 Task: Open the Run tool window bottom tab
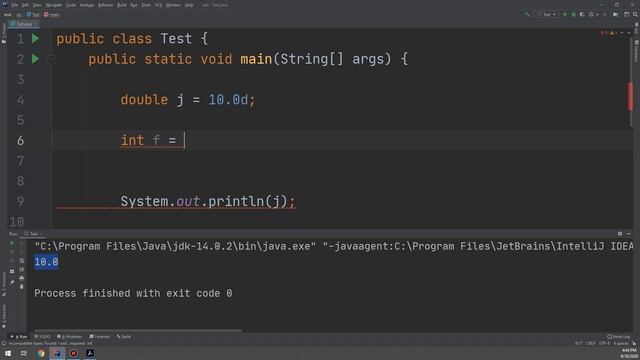click(19, 337)
